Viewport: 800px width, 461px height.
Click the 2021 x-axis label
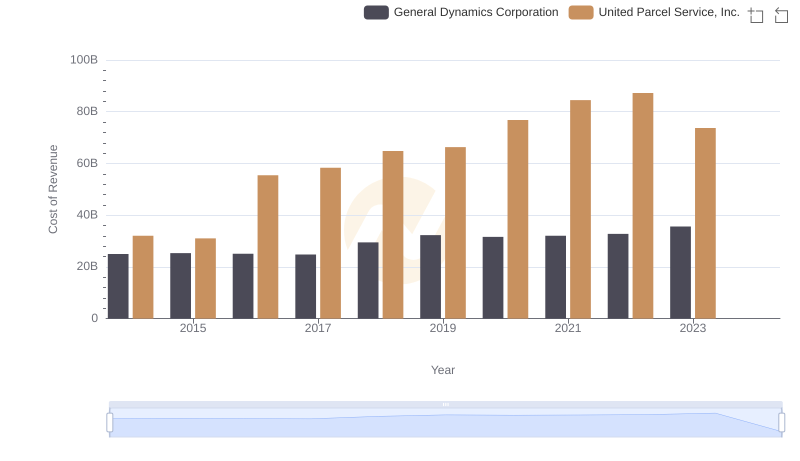click(568, 328)
